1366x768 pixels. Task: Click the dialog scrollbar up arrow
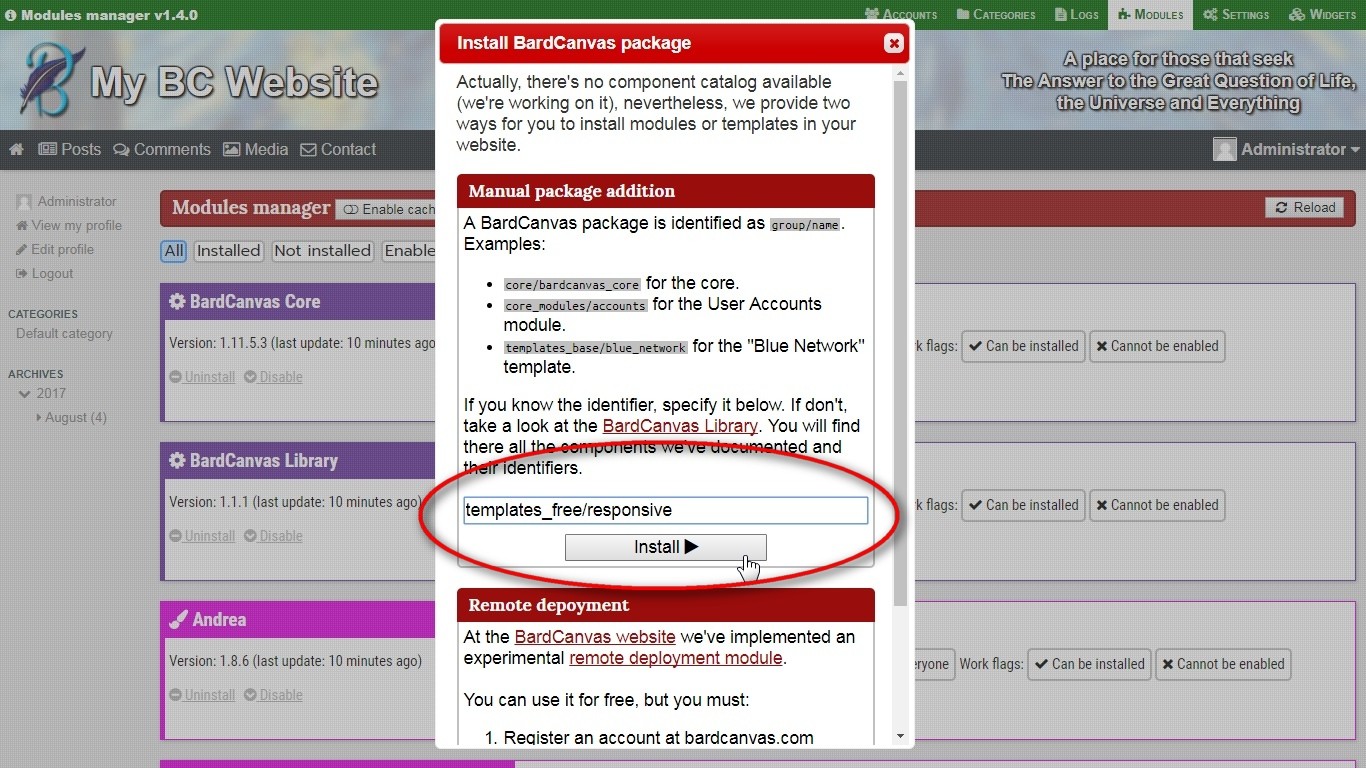[900, 74]
